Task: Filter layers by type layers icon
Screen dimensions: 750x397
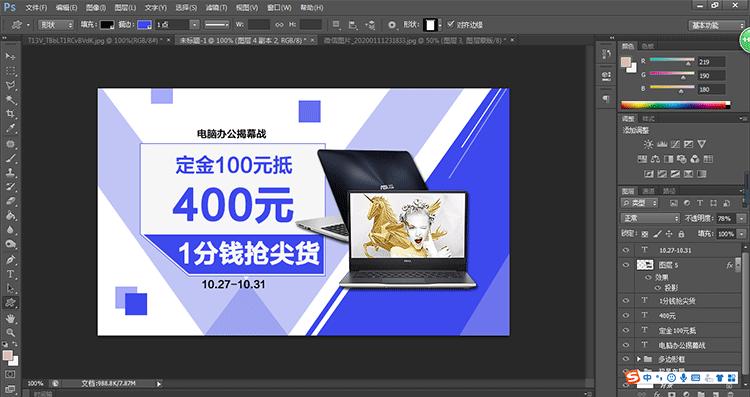Action: click(700, 203)
